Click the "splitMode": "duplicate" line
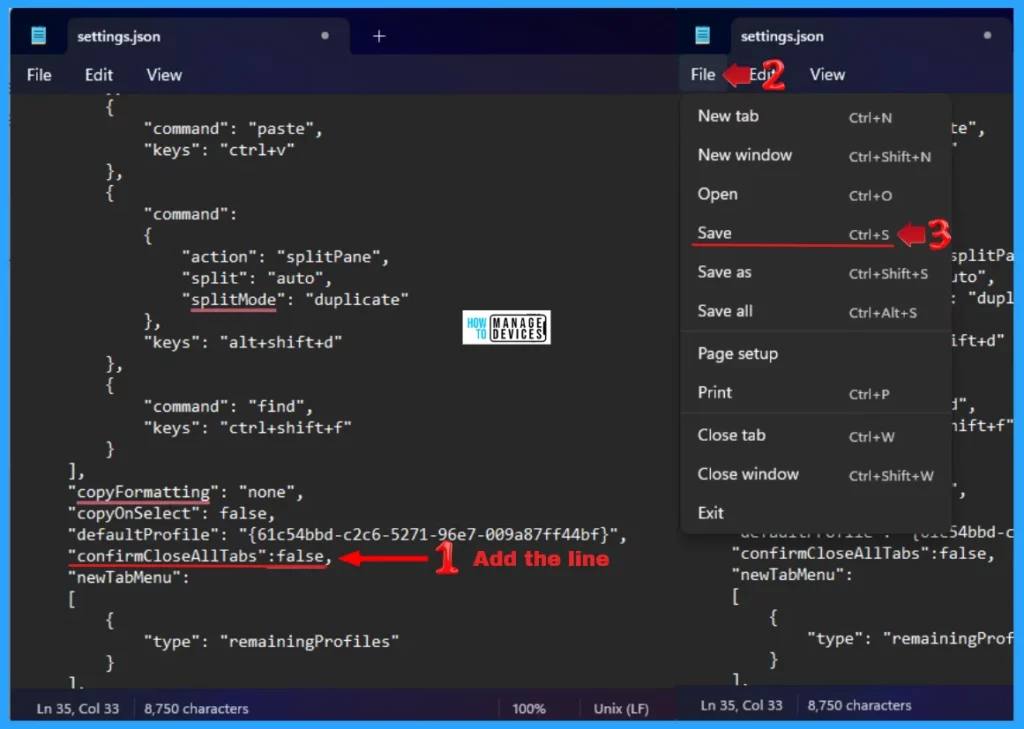Viewport: 1024px width, 729px height. tap(295, 300)
